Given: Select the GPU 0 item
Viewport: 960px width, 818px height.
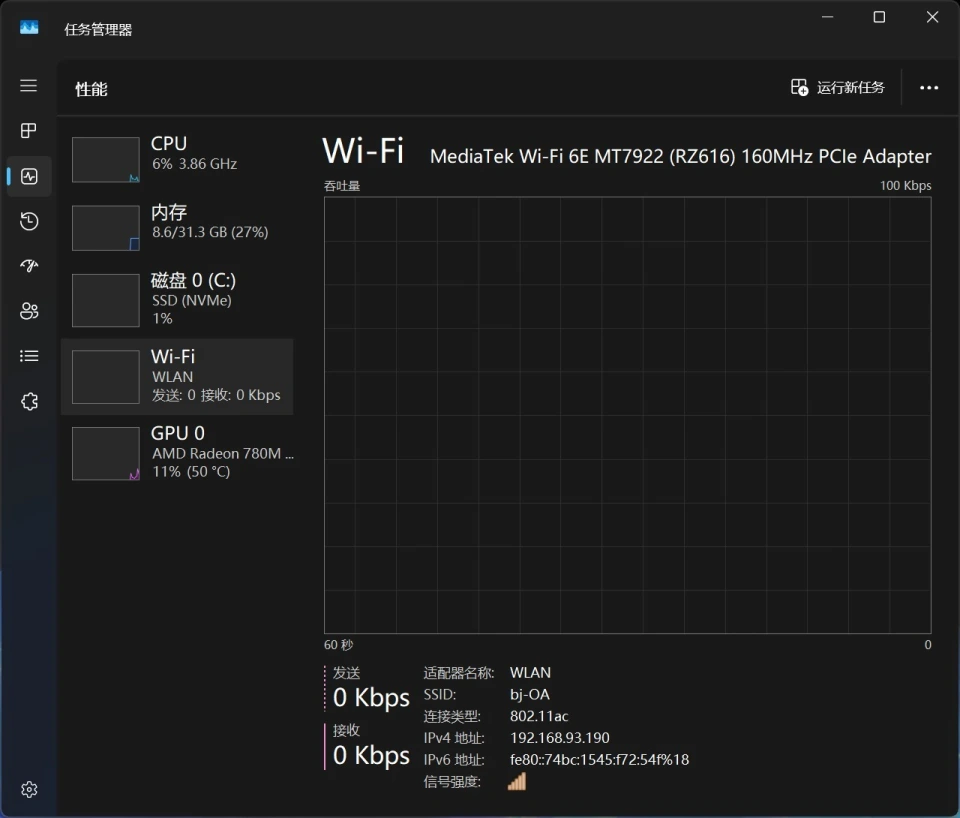Looking at the screenshot, I should 177,453.
